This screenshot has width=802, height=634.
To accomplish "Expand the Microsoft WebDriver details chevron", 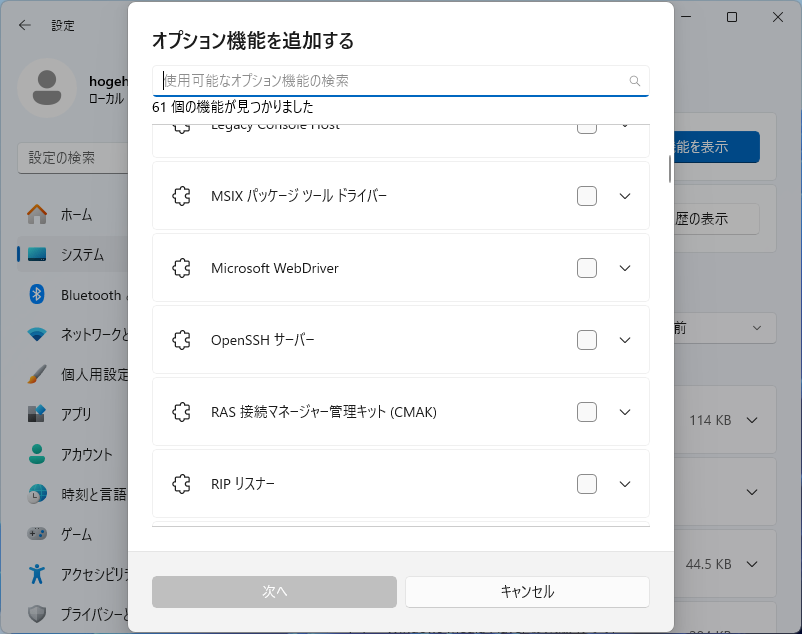I will pyautogui.click(x=625, y=268).
